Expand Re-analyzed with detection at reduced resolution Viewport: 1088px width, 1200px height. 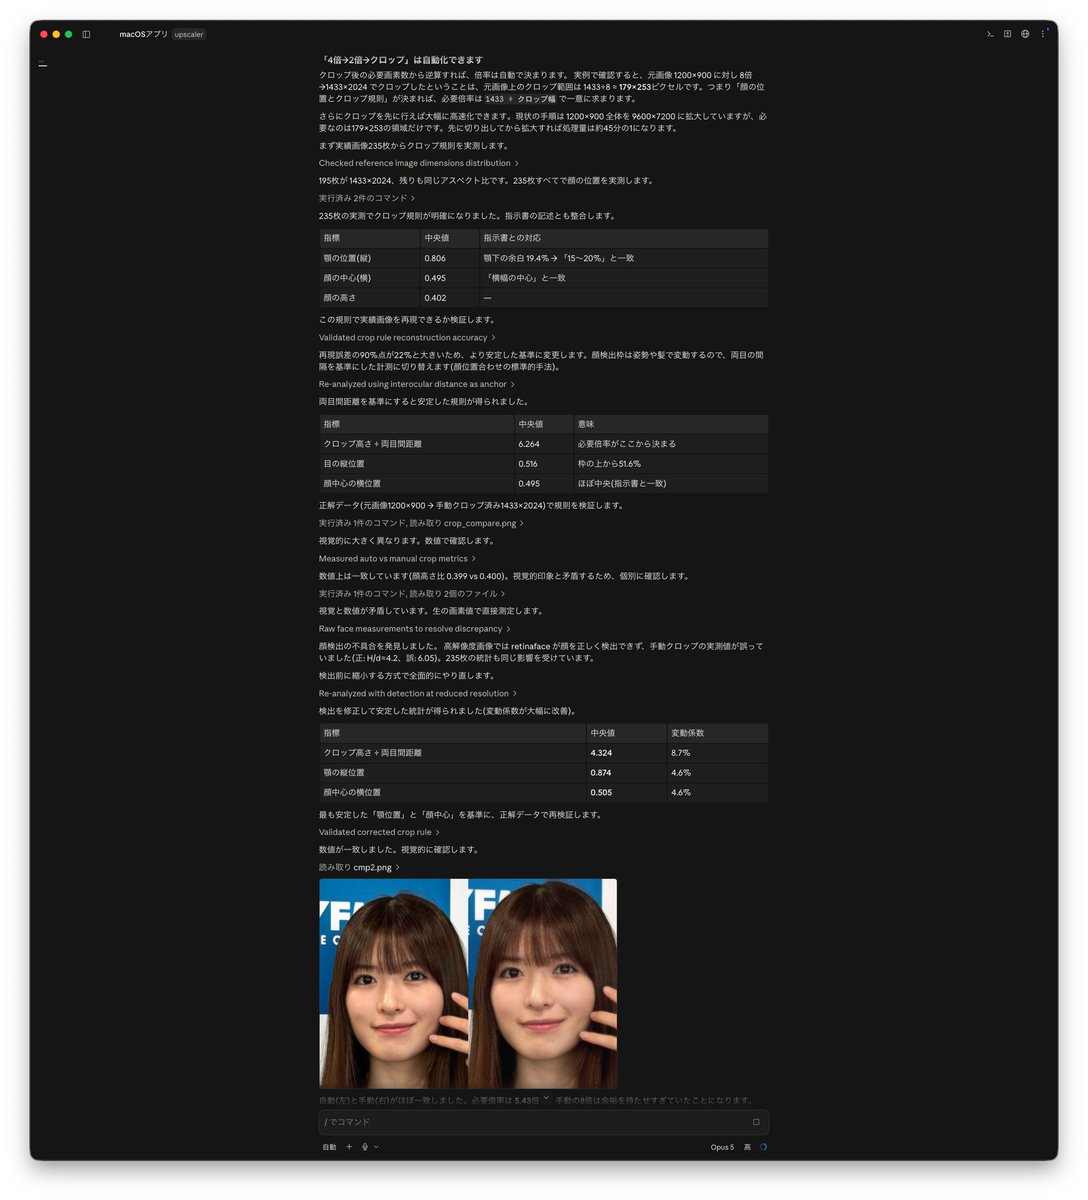(x=418, y=694)
